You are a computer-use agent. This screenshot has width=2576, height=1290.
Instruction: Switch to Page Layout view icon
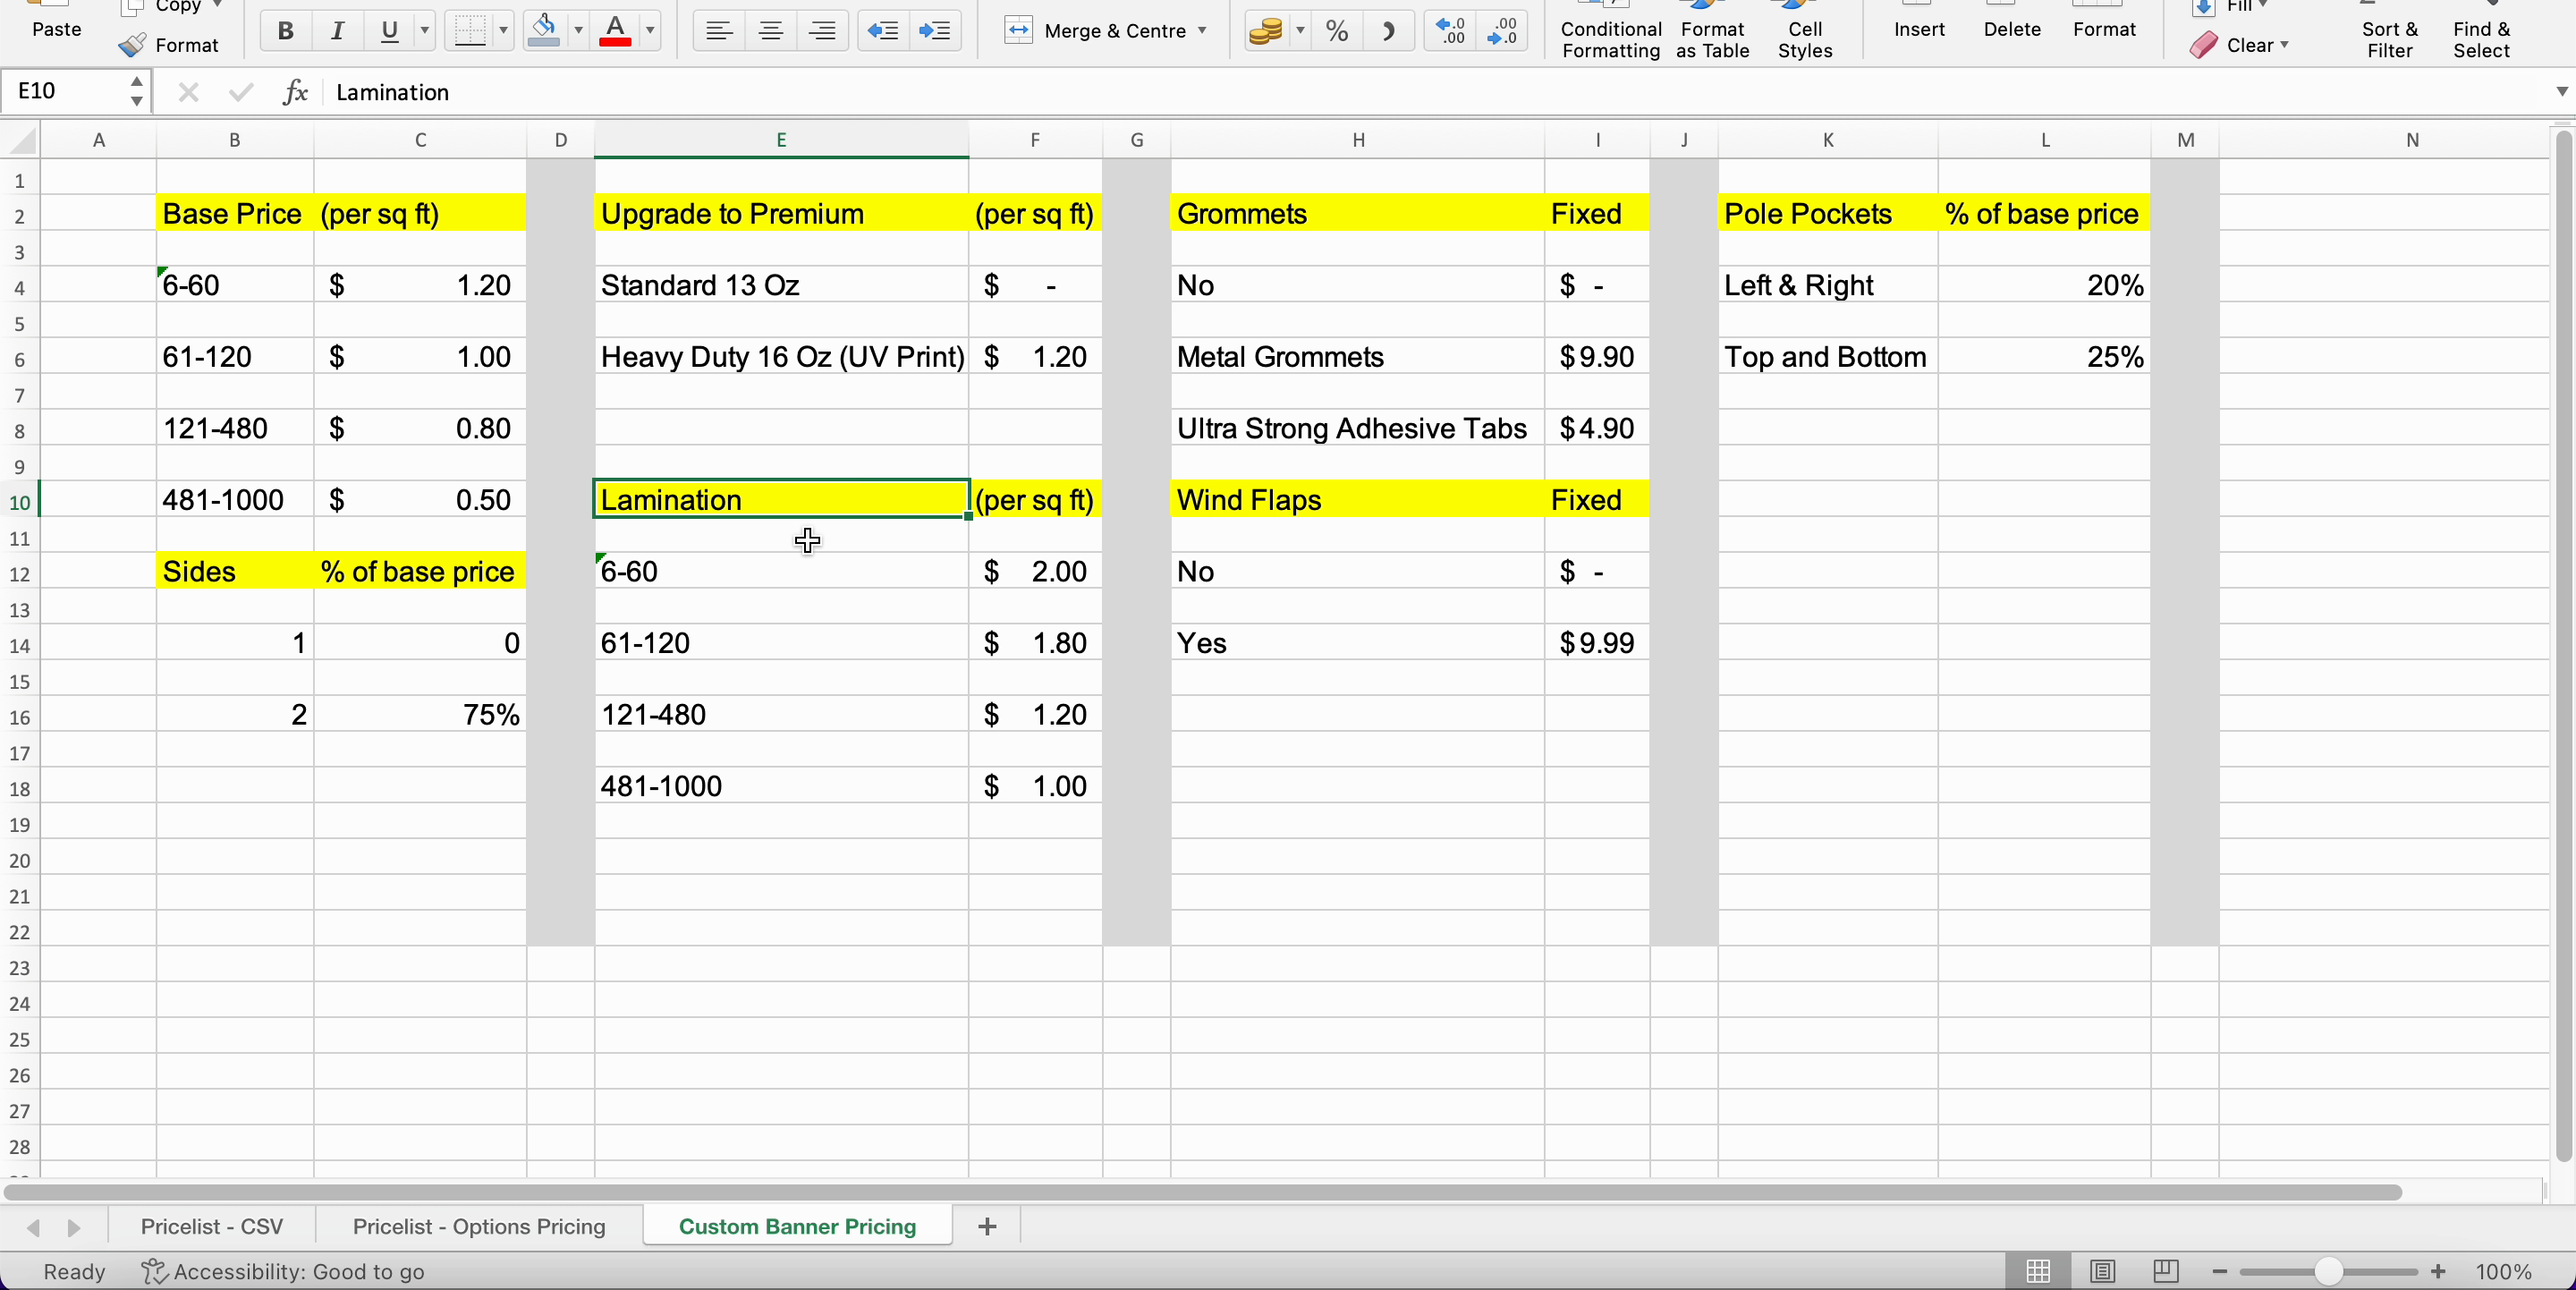coord(2102,1271)
